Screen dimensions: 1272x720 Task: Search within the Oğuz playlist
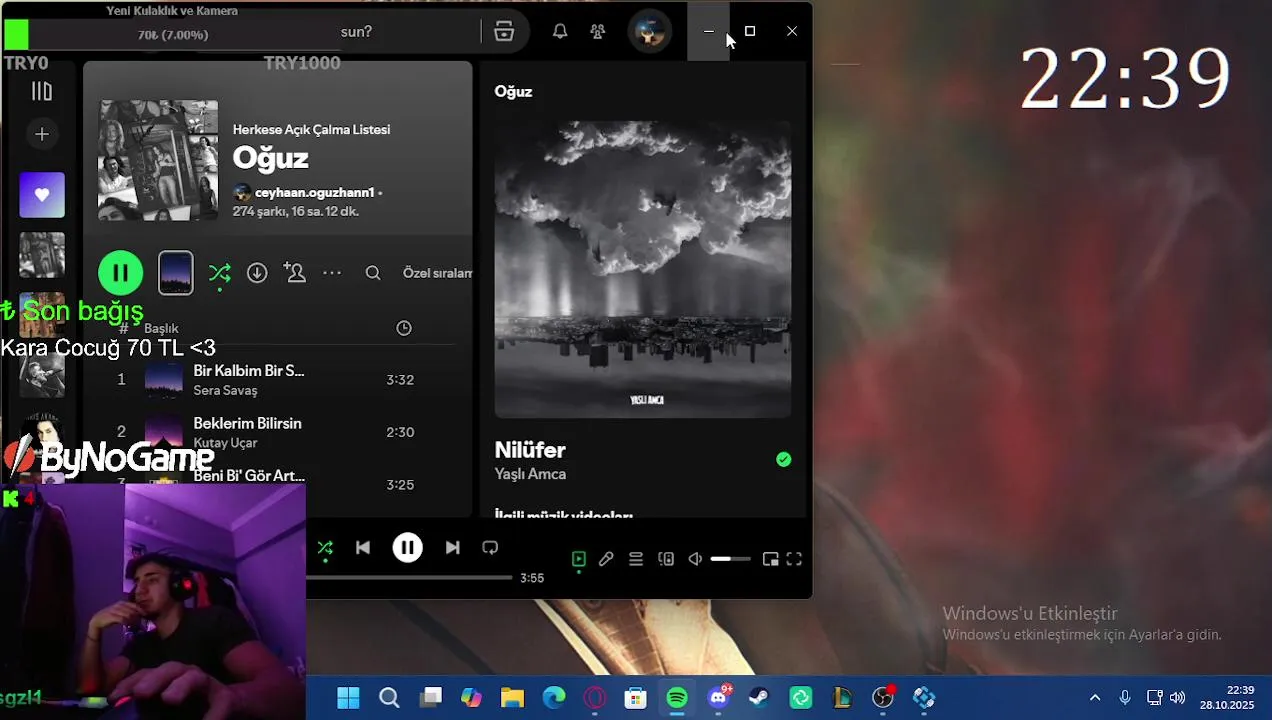coord(373,273)
